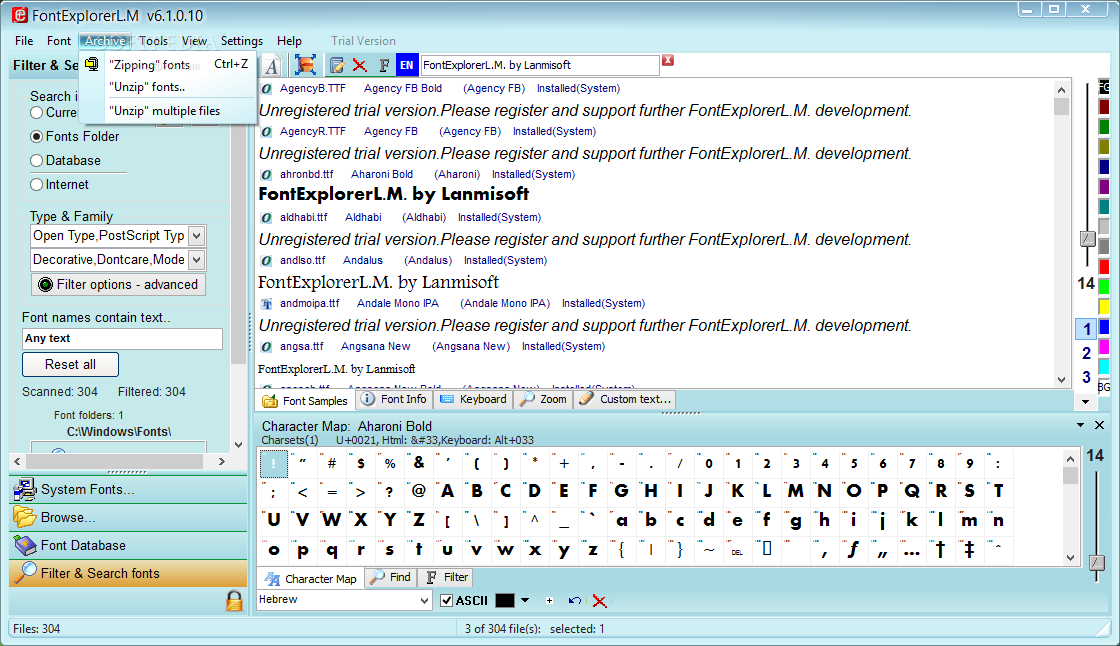Choose "Unzip" multiple files menu entry

coord(168,111)
